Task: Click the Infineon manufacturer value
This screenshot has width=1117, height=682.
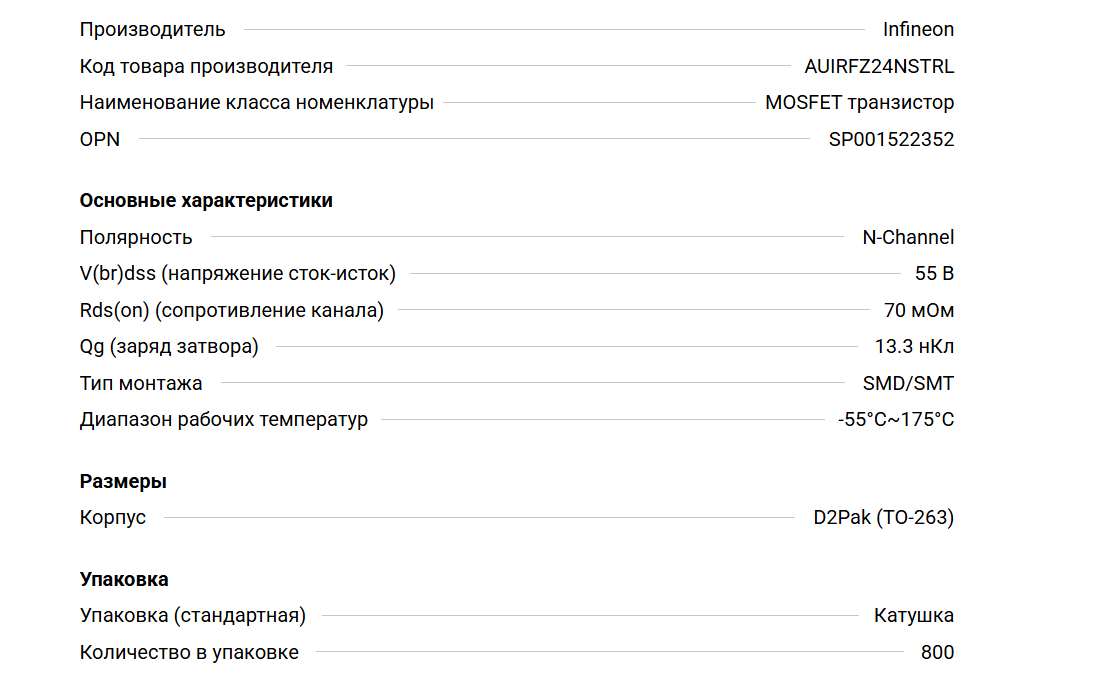Action: (x=918, y=30)
